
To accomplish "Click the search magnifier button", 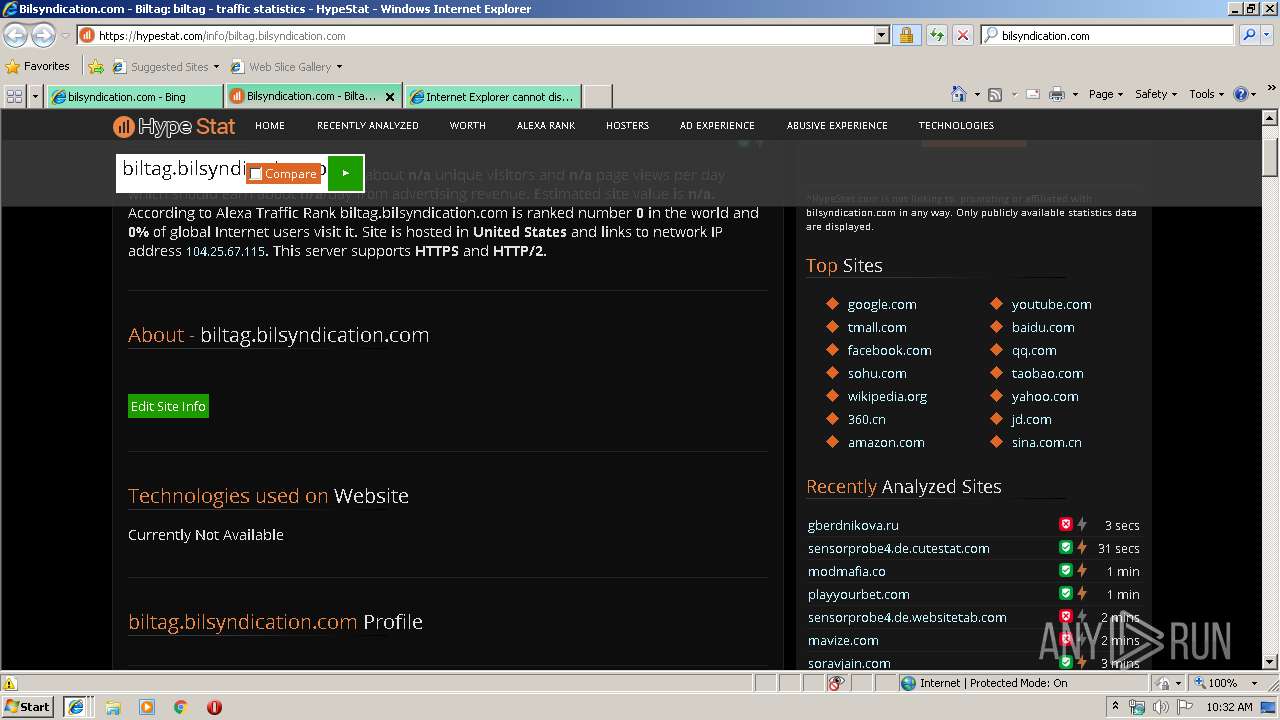I will point(1248,35).
